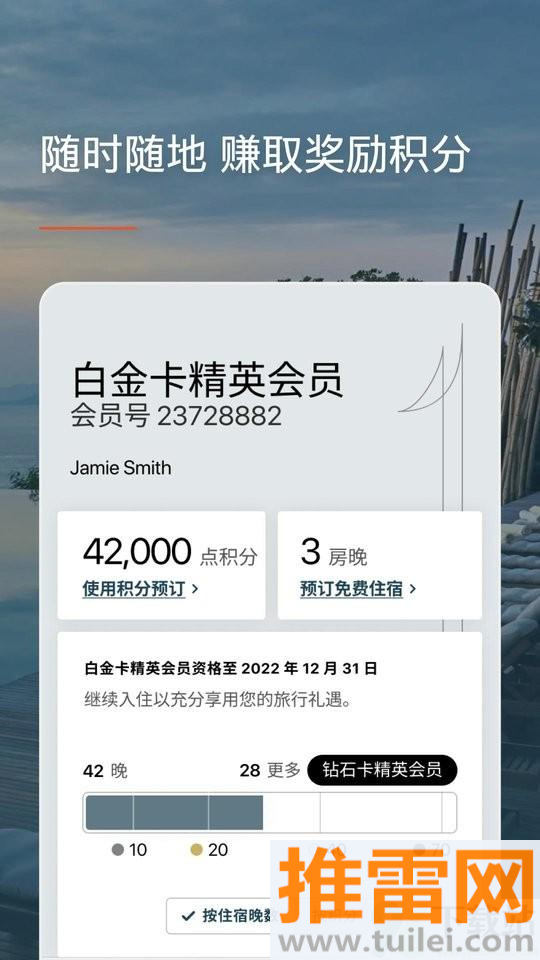Click the checkmark icon in 按住宿晚数 button
Viewport: 540px width, 960px height.
click(189, 916)
